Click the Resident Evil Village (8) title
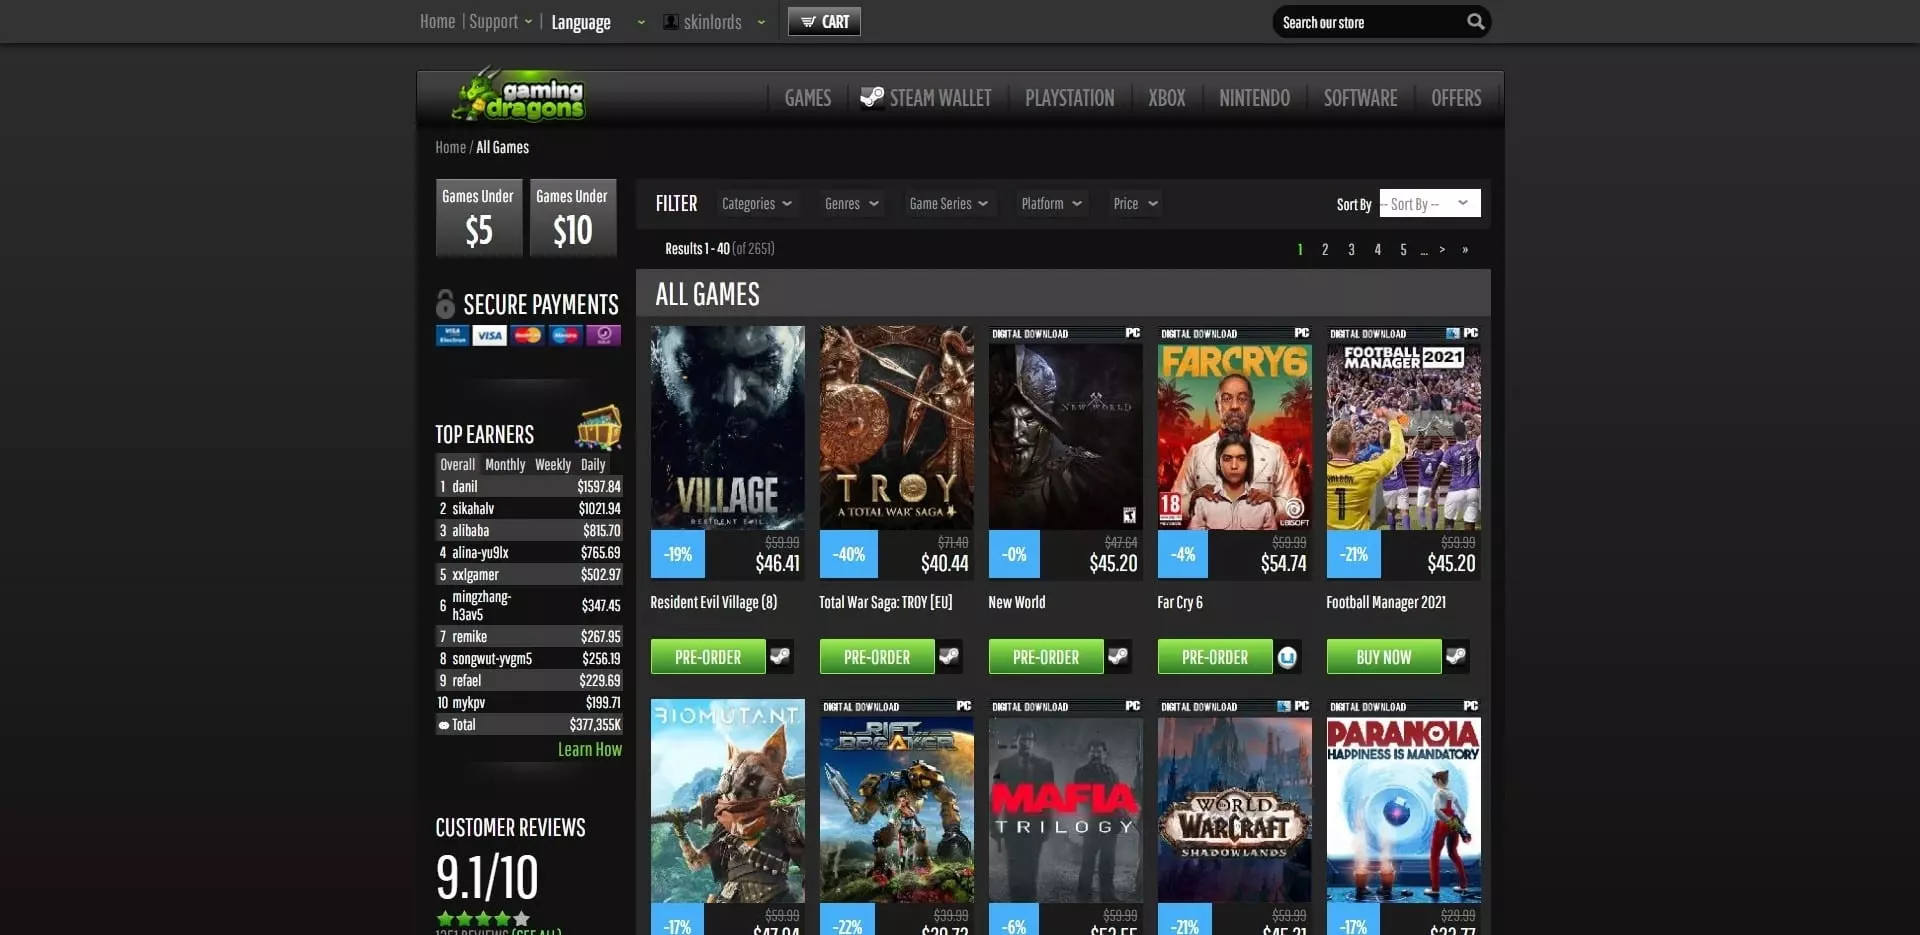Viewport: 1920px width, 935px height. click(713, 602)
